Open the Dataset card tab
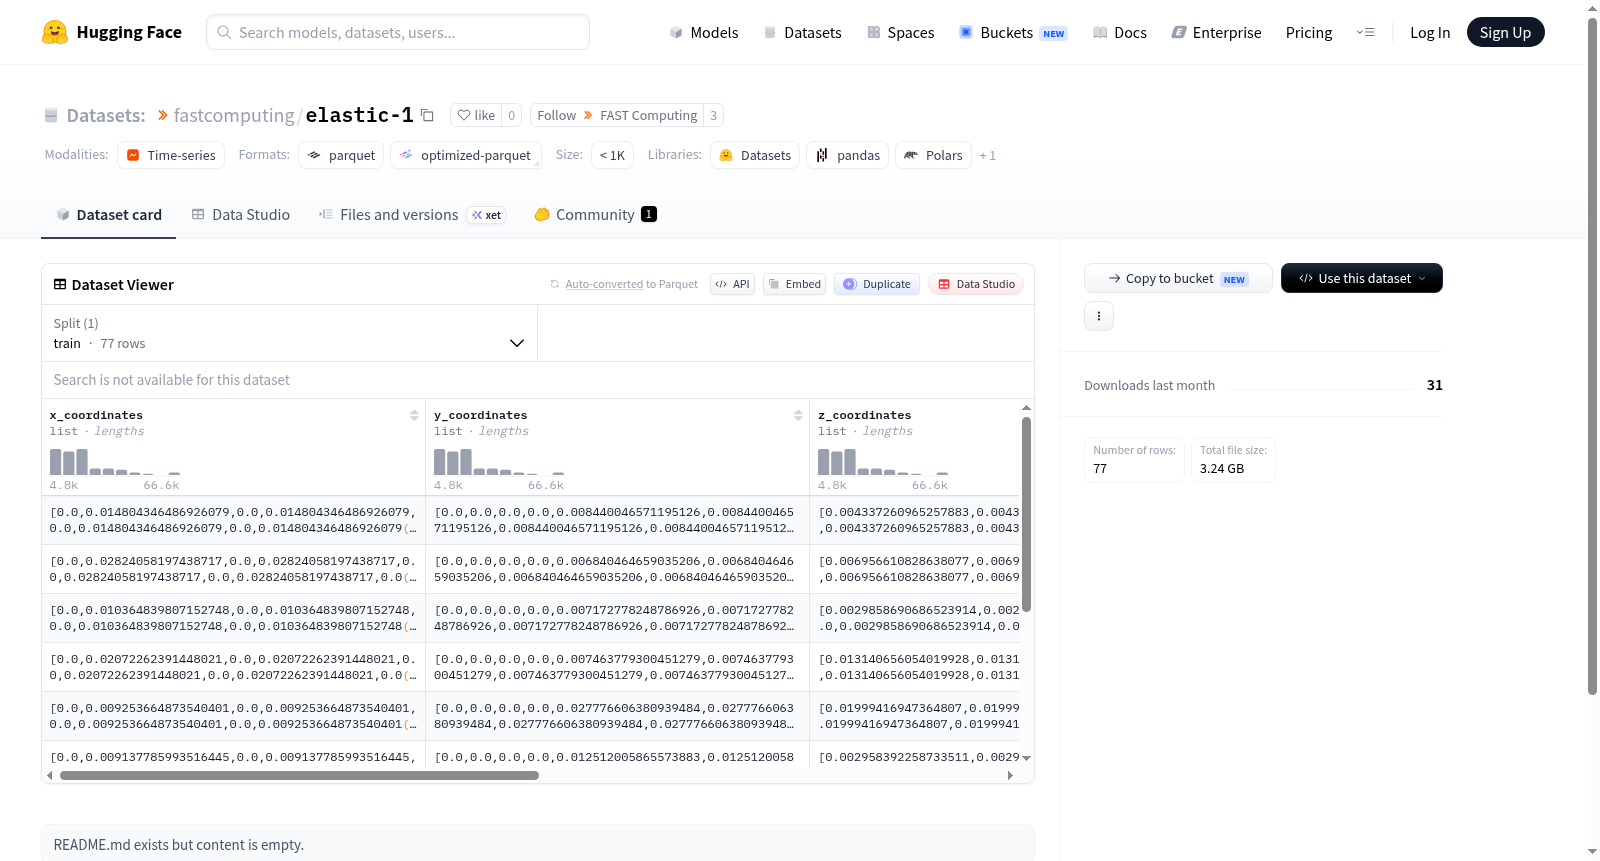This screenshot has width=1600, height=861. (108, 214)
